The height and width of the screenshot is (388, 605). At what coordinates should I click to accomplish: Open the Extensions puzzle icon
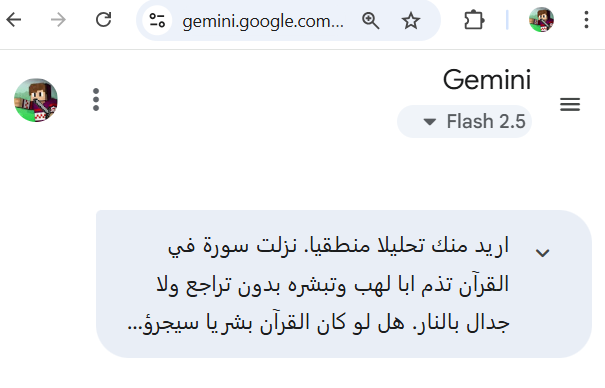pos(474,20)
